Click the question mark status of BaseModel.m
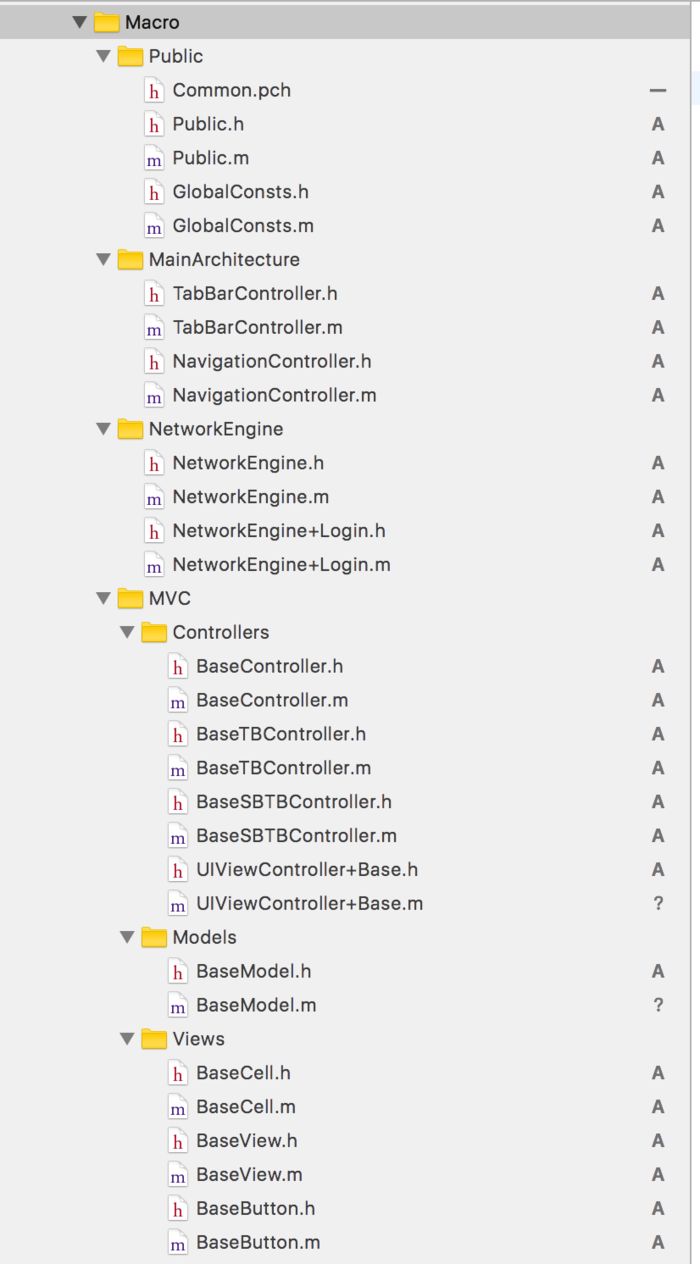The height and width of the screenshot is (1264, 700). (658, 1006)
